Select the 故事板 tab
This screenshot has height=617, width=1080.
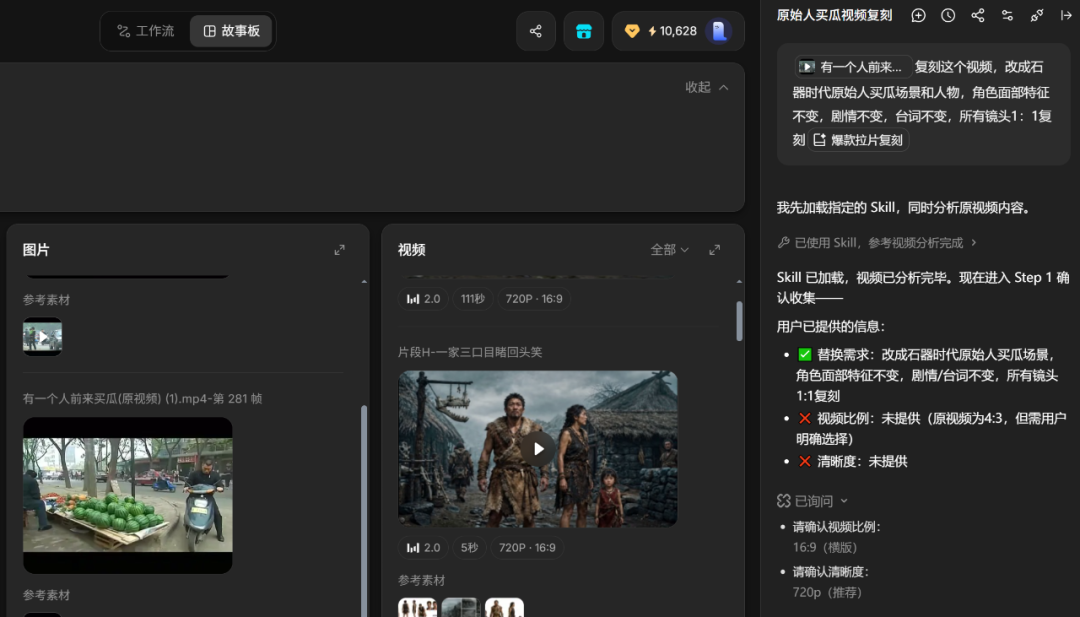[231, 31]
